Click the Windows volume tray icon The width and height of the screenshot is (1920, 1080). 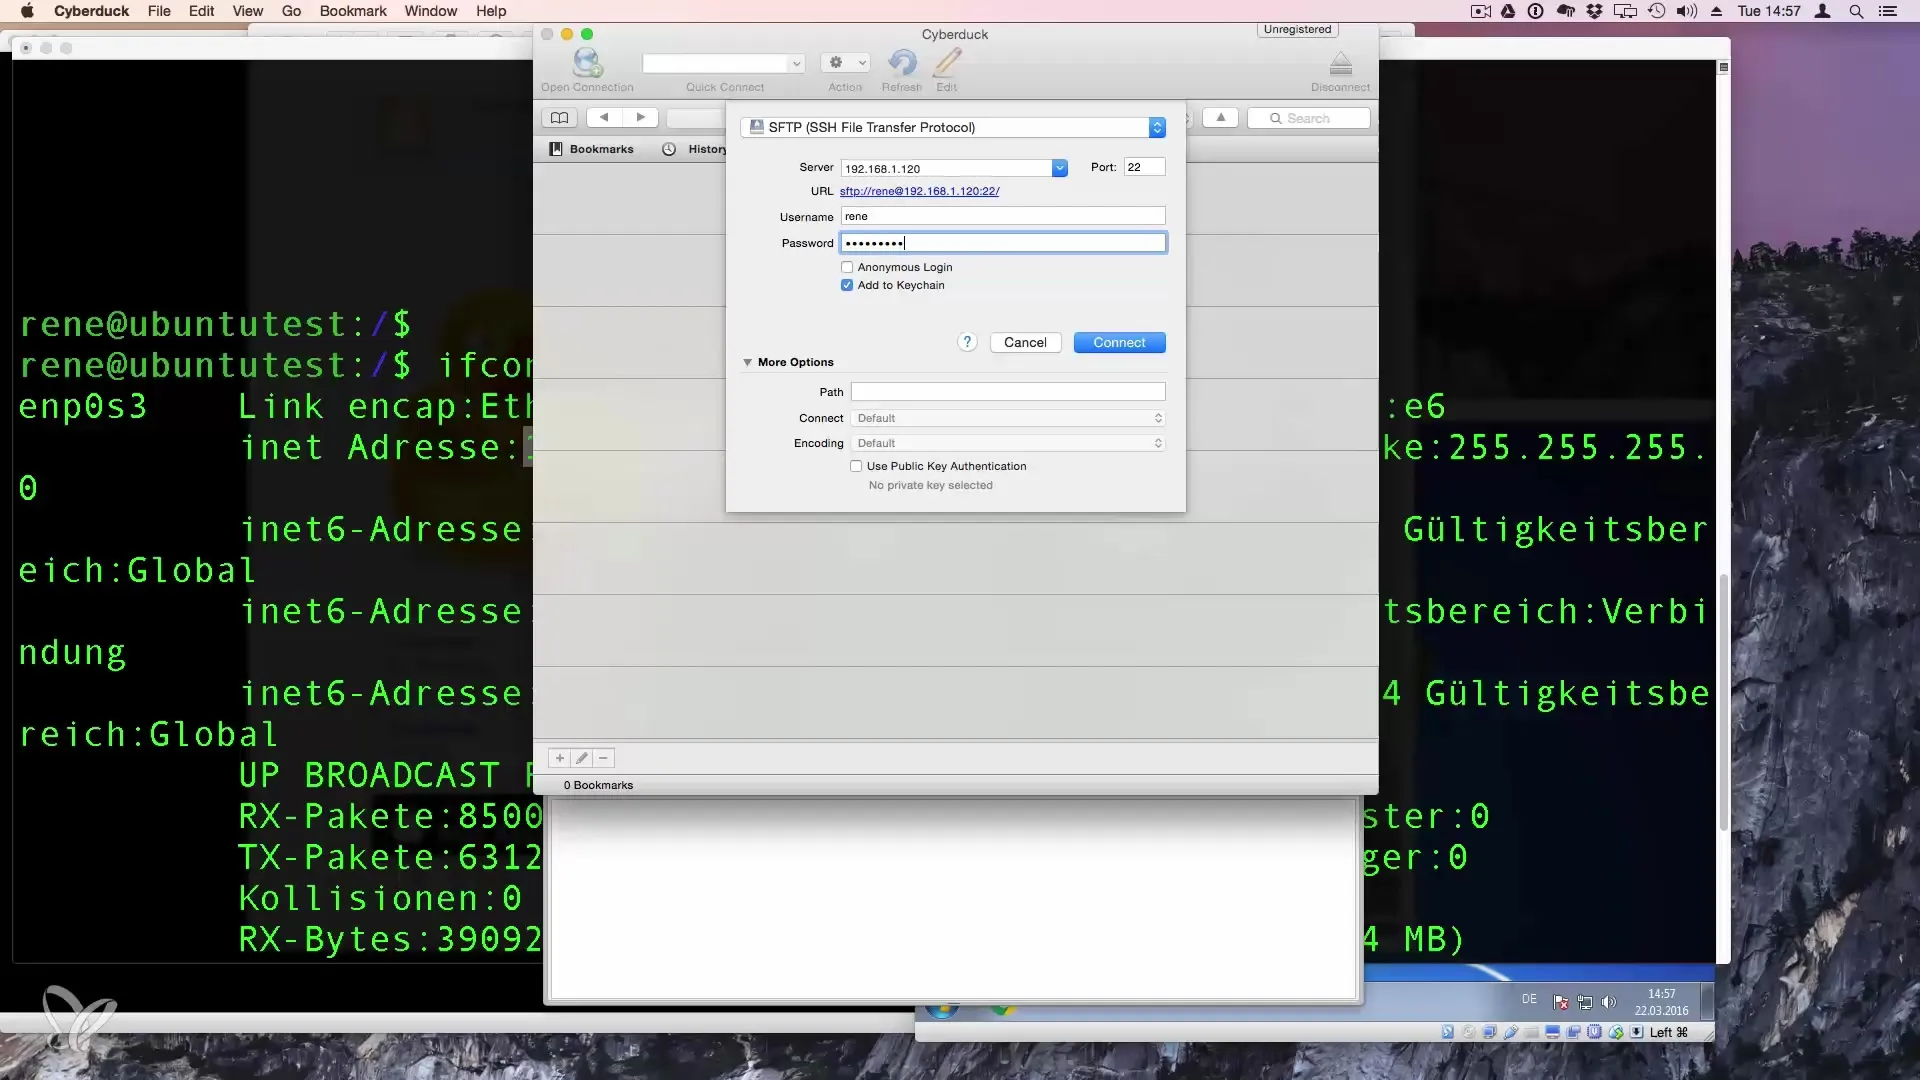(1608, 1001)
